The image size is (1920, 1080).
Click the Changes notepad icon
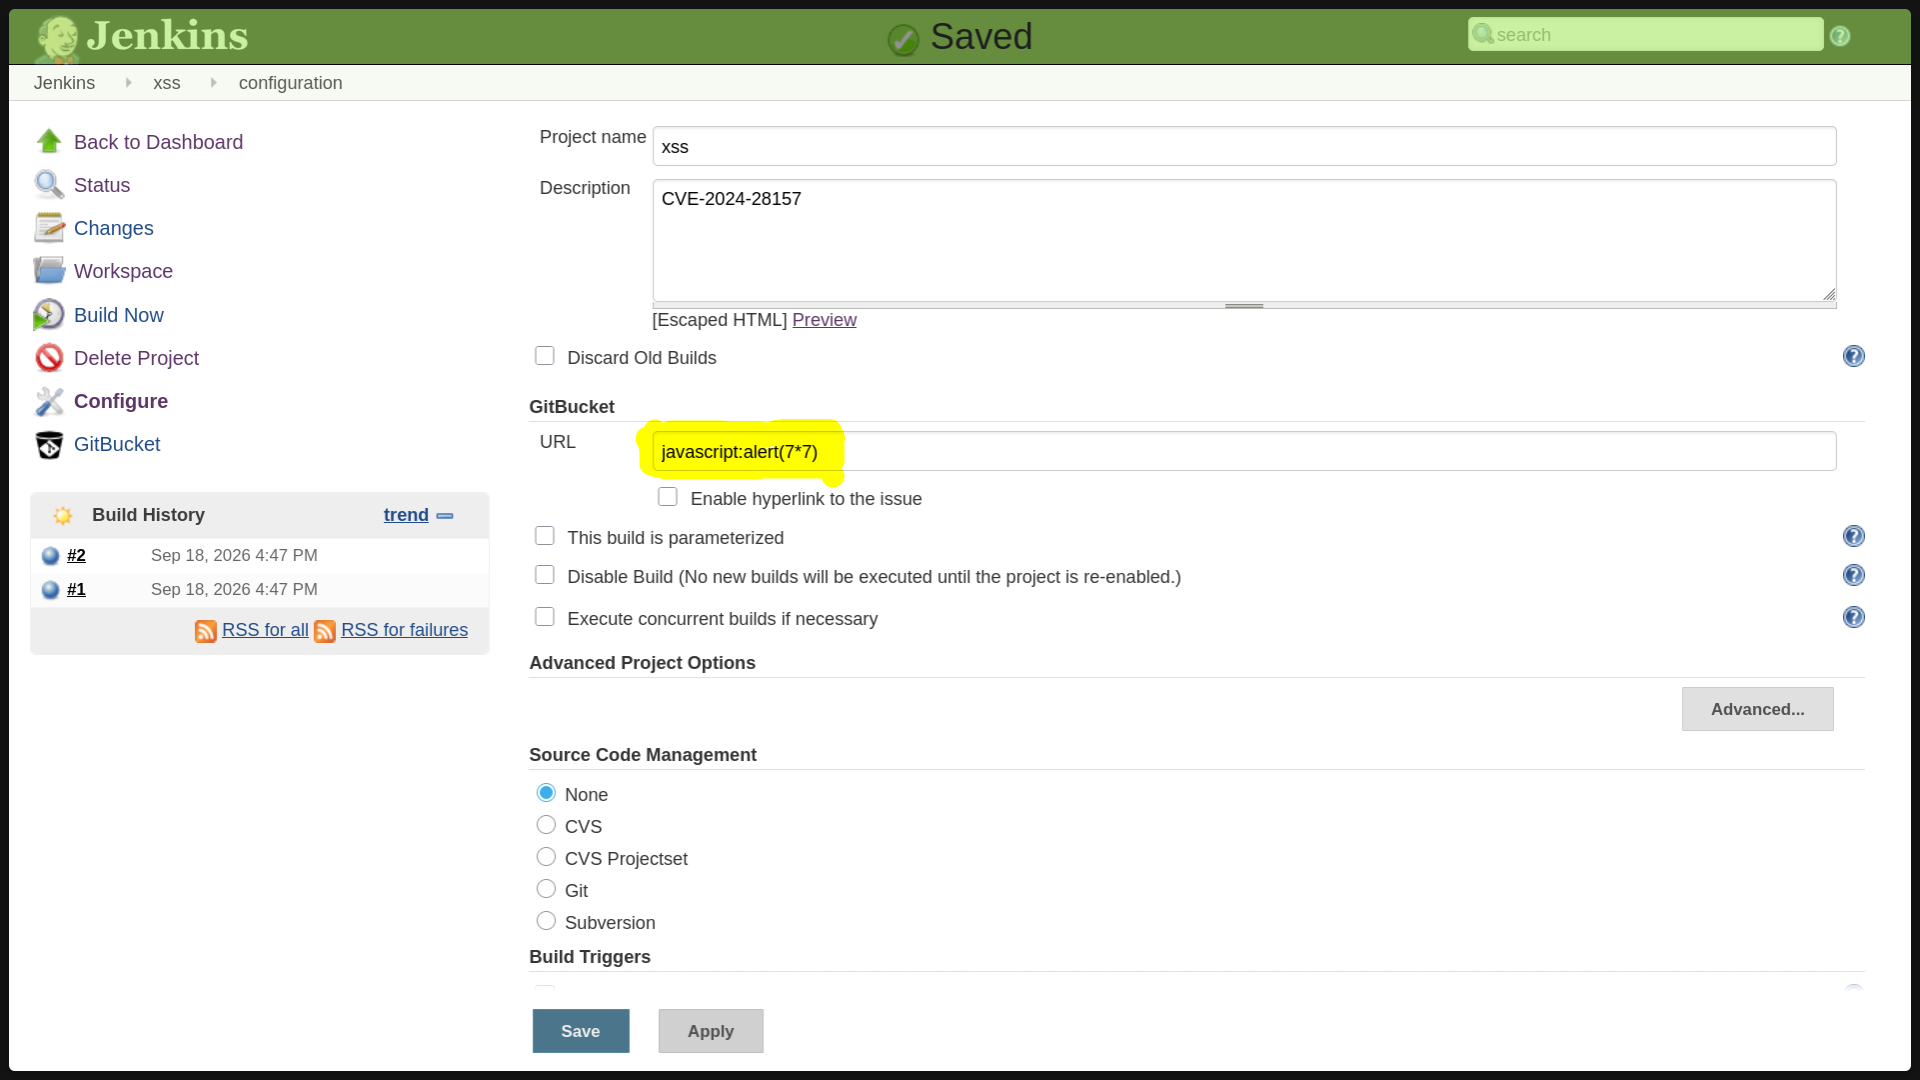[x=49, y=227]
